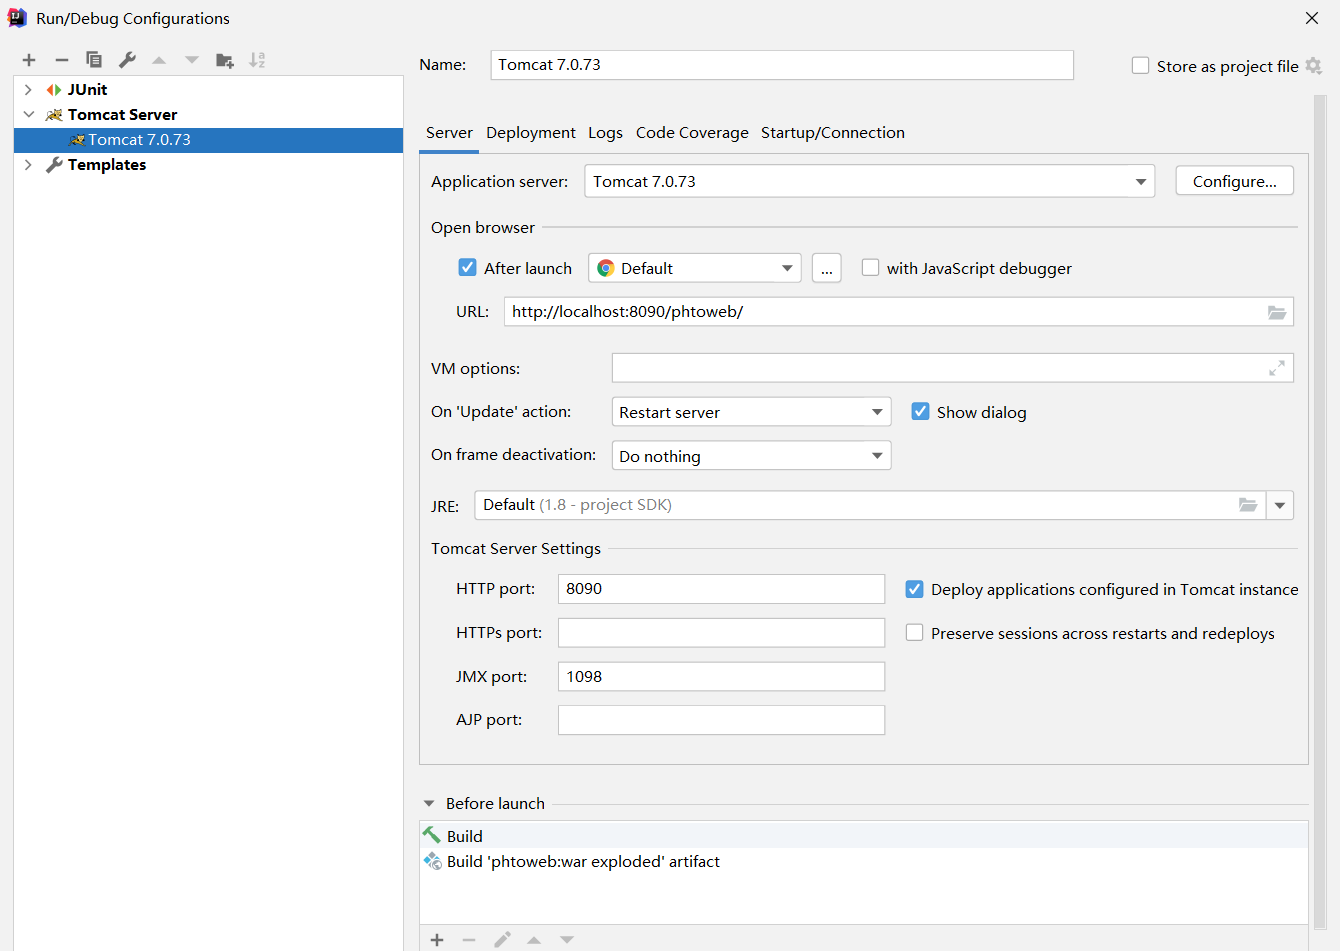Screen dimensions: 1340x951
Task: Enable Preserve sessions across restarts and redeploys
Action: point(914,632)
